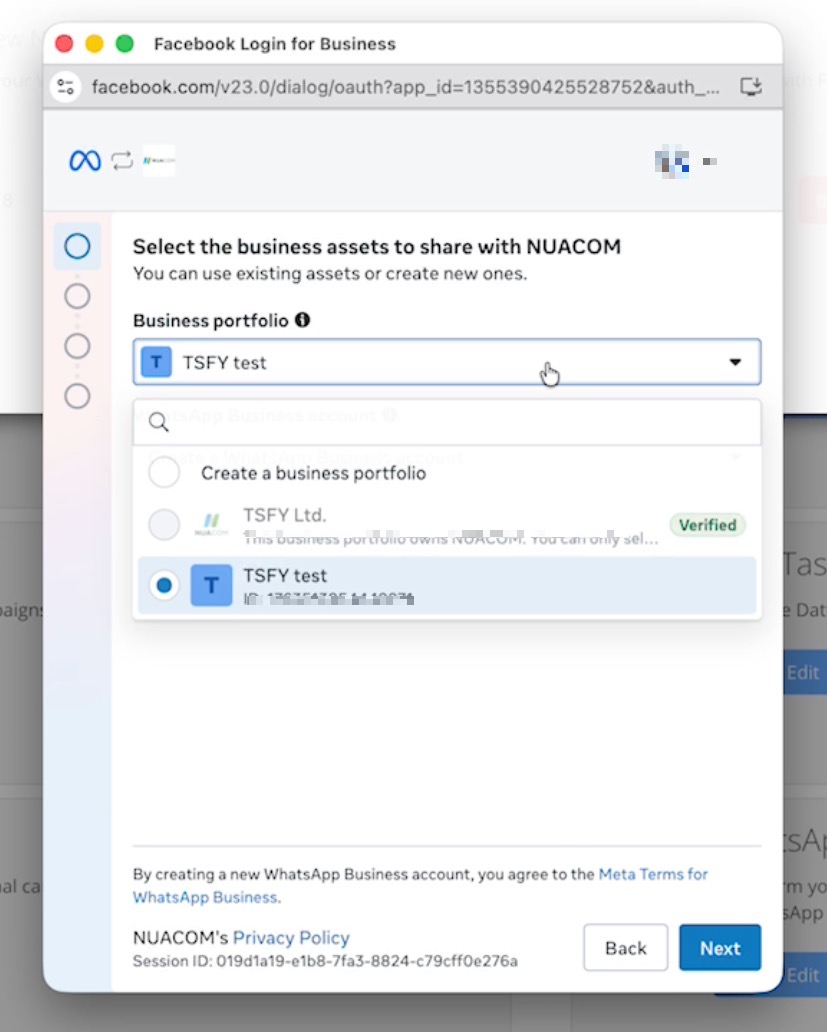Click the 'Select the business assets' heading

click(377, 246)
